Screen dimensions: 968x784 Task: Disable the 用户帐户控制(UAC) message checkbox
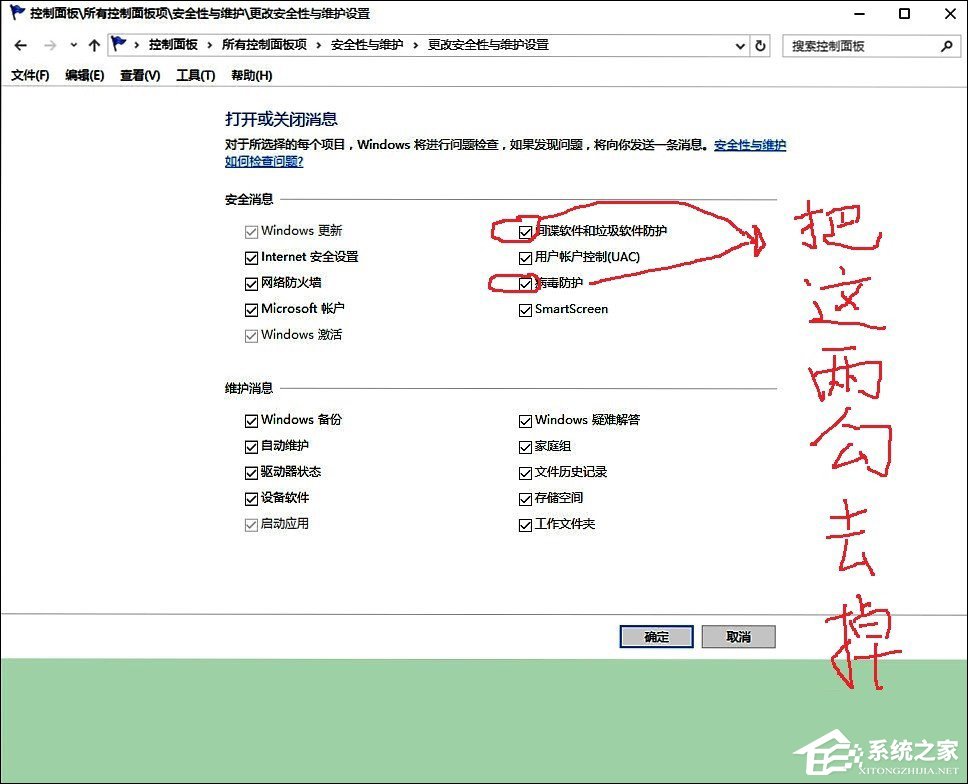point(525,257)
